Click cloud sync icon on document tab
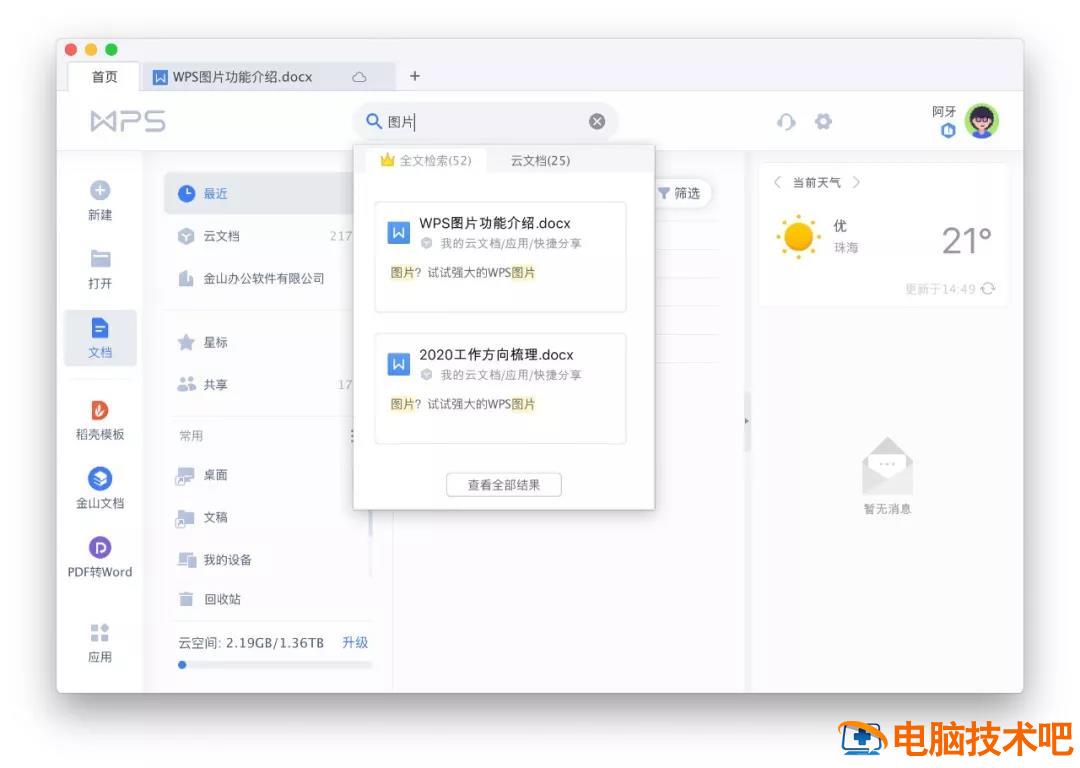1080x768 pixels. [360, 77]
